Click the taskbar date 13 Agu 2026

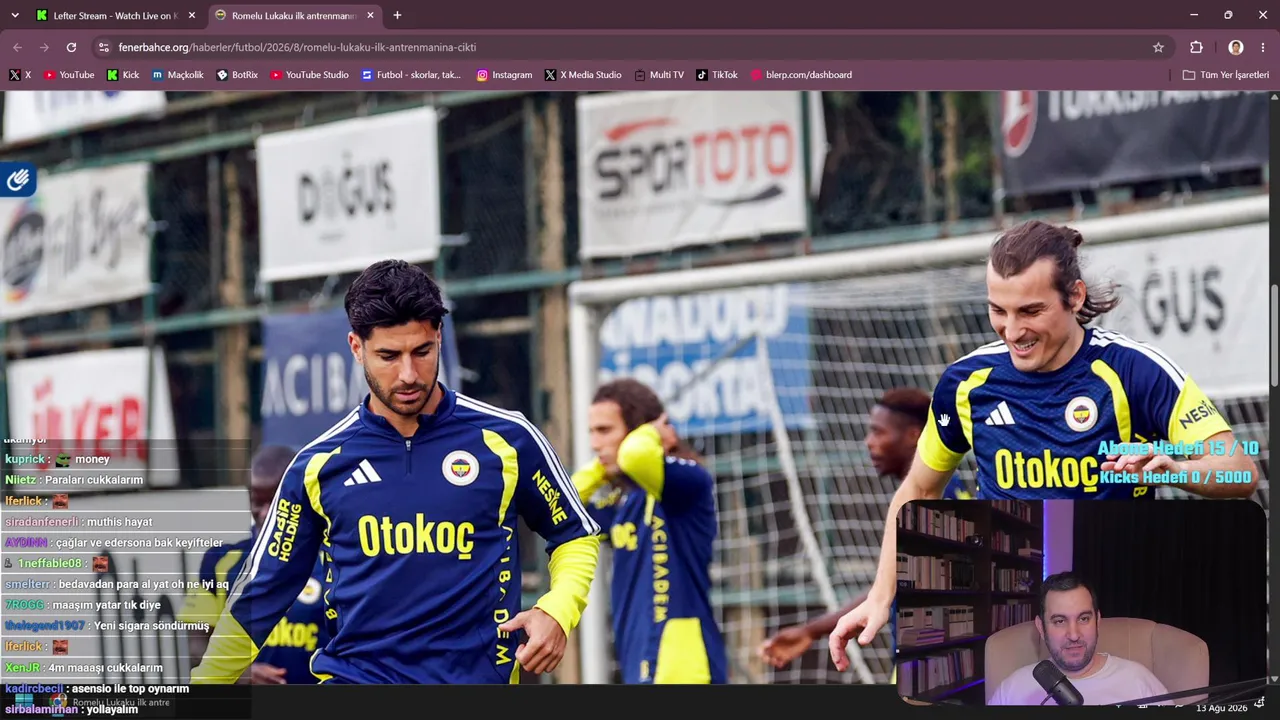tap(1221, 708)
